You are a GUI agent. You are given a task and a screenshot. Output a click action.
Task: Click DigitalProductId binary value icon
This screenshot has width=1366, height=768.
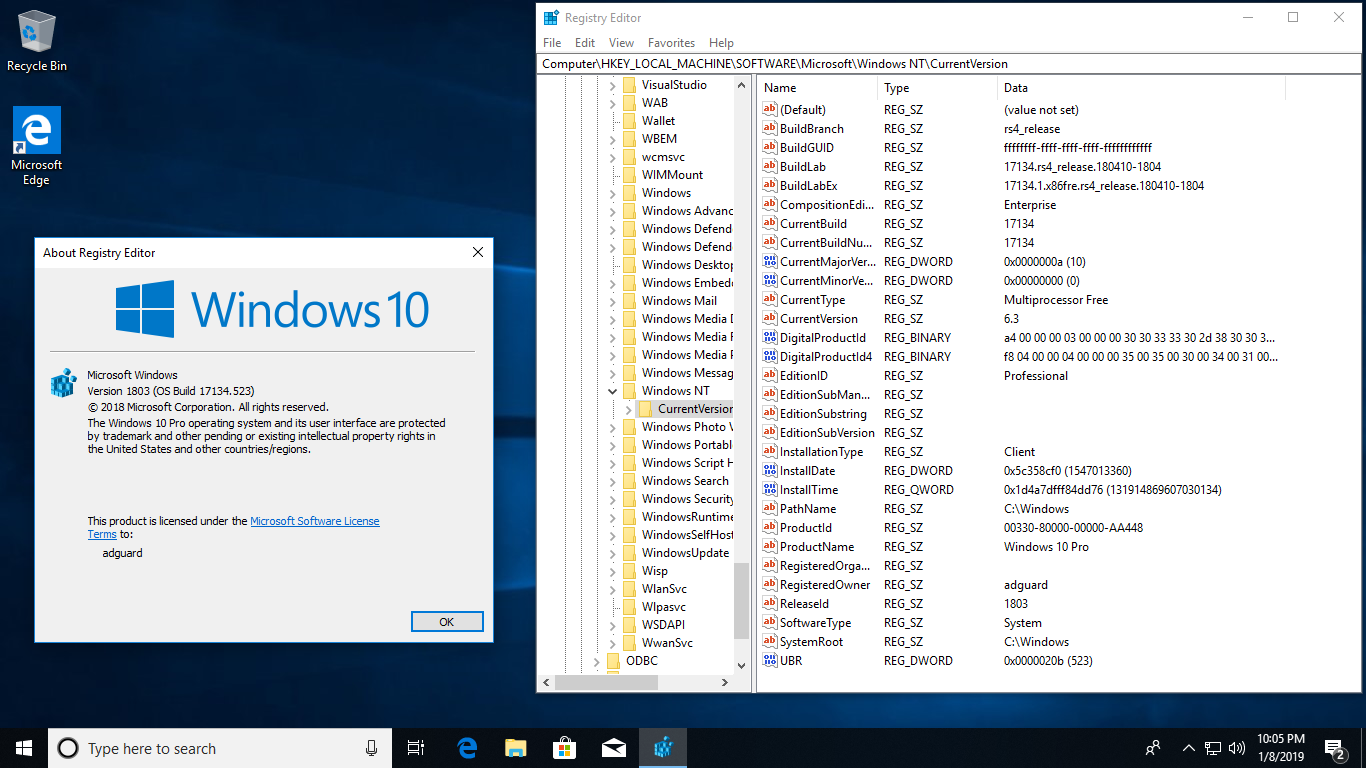pos(769,338)
